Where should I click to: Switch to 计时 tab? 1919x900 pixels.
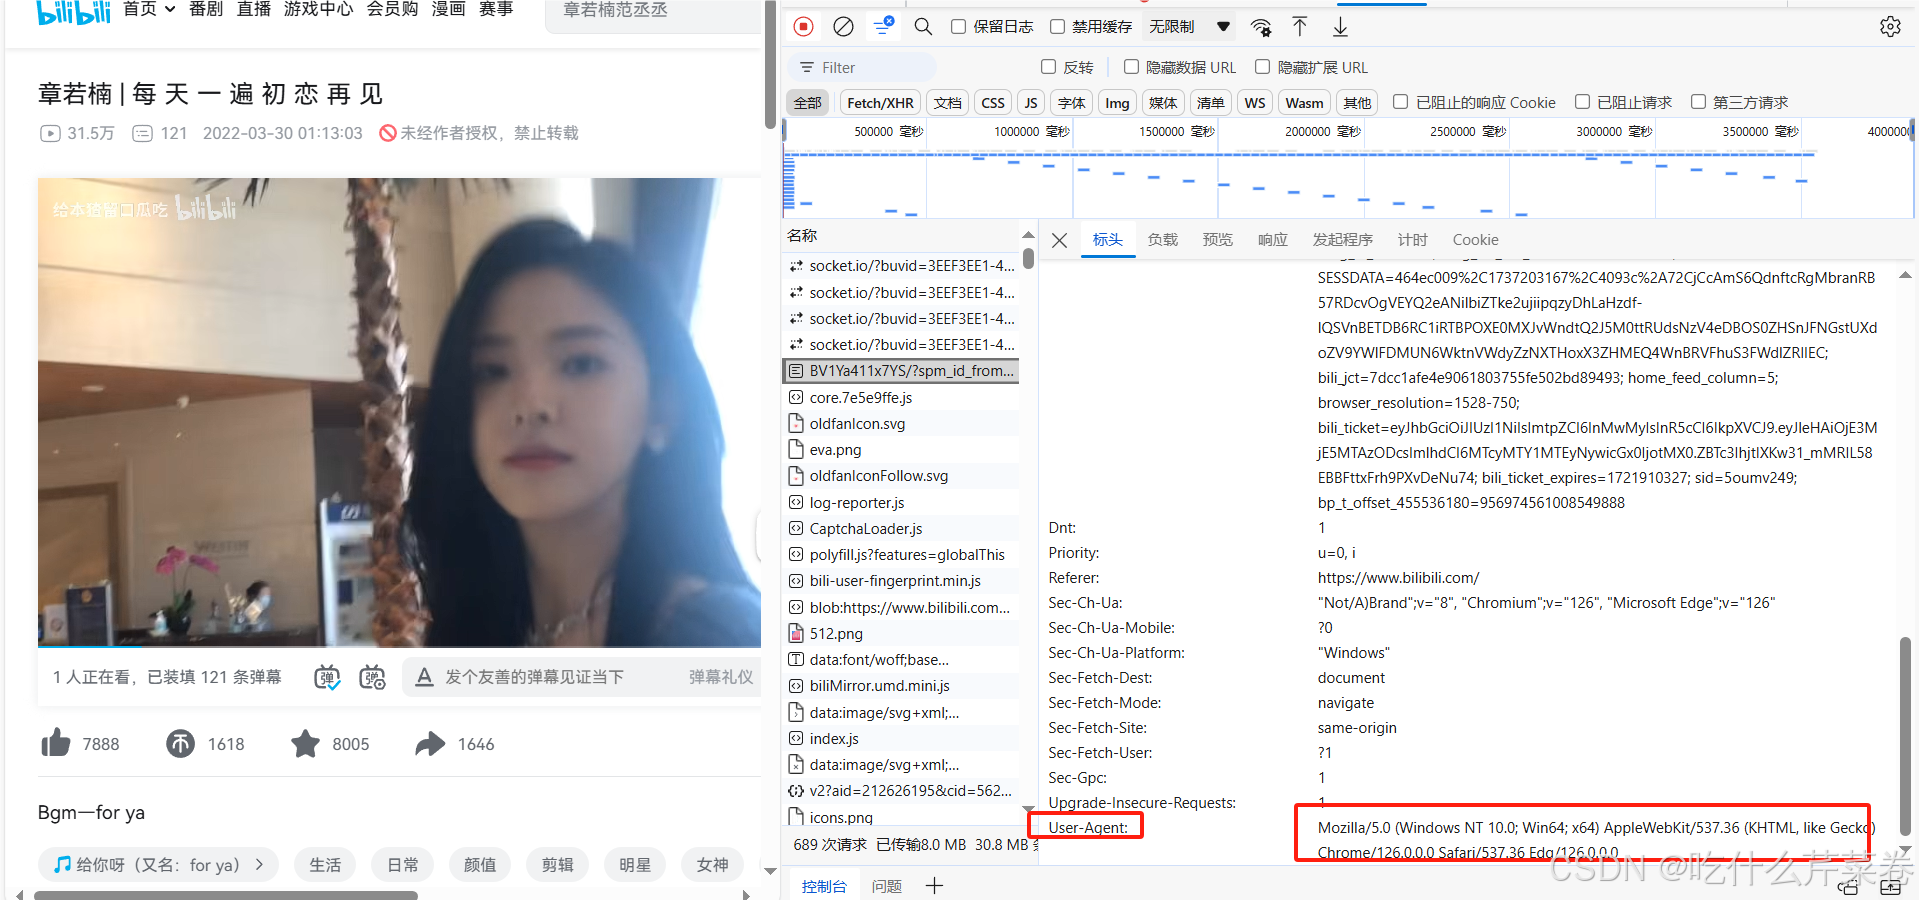pyautogui.click(x=1412, y=240)
